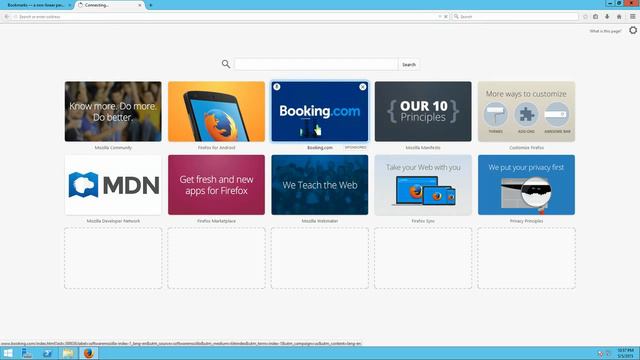
Task: Open the Privacy Principles tile
Action: tap(526, 185)
